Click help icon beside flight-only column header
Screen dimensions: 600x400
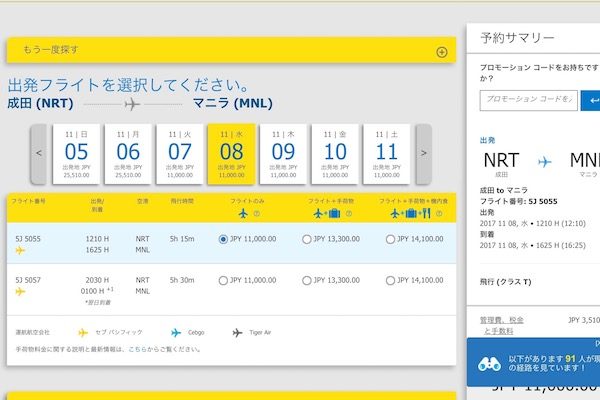point(256,214)
